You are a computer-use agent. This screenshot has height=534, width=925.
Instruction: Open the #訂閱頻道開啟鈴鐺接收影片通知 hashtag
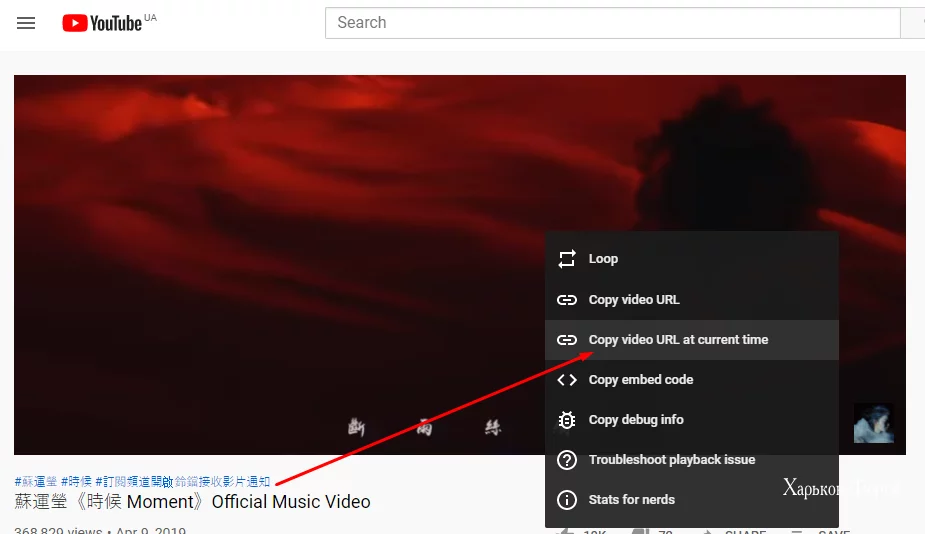[x=183, y=481]
